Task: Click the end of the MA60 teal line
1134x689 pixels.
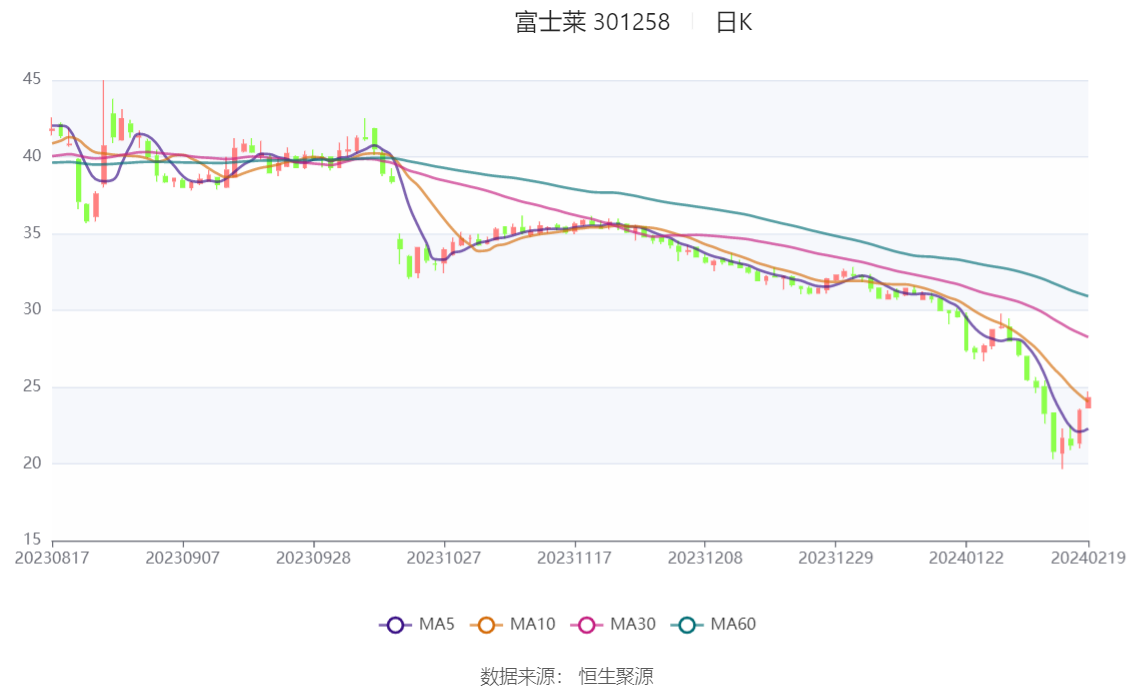Action: click(x=1087, y=295)
